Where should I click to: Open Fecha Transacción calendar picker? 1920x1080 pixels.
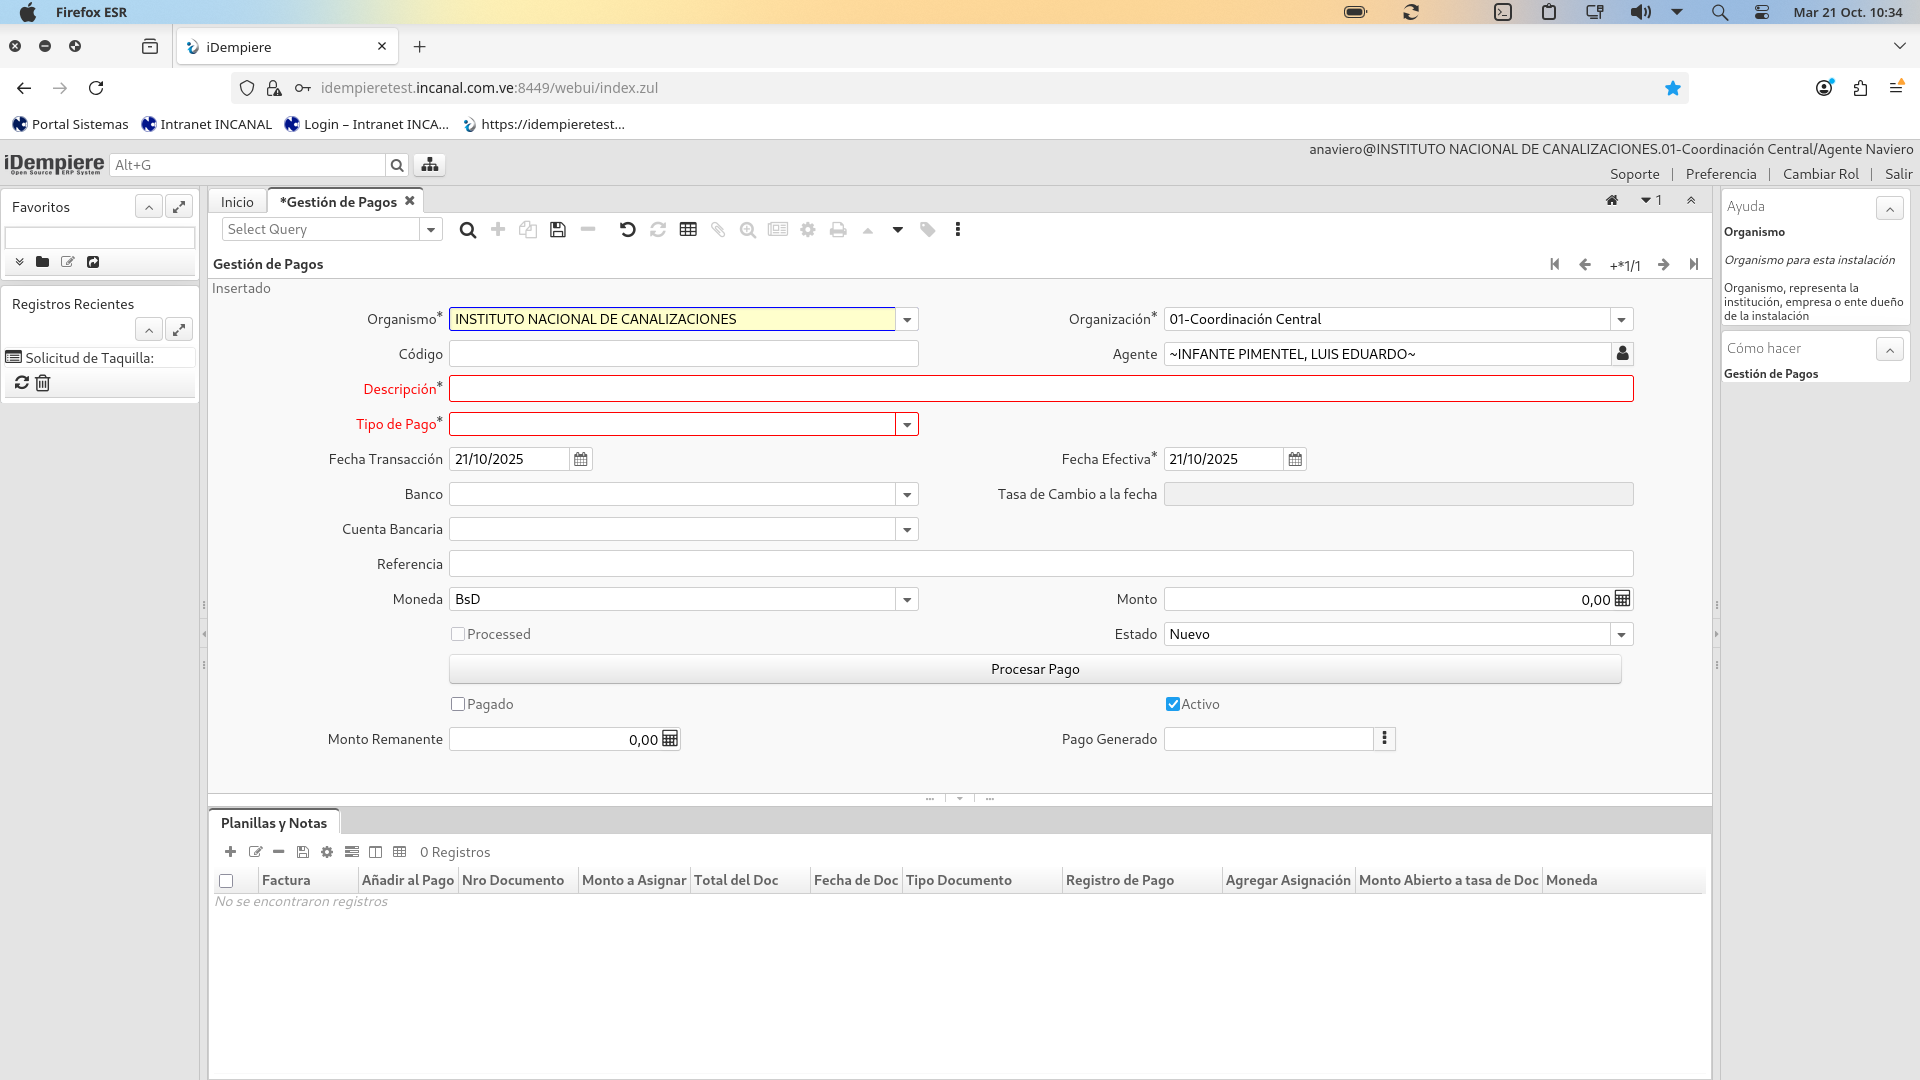tap(581, 459)
